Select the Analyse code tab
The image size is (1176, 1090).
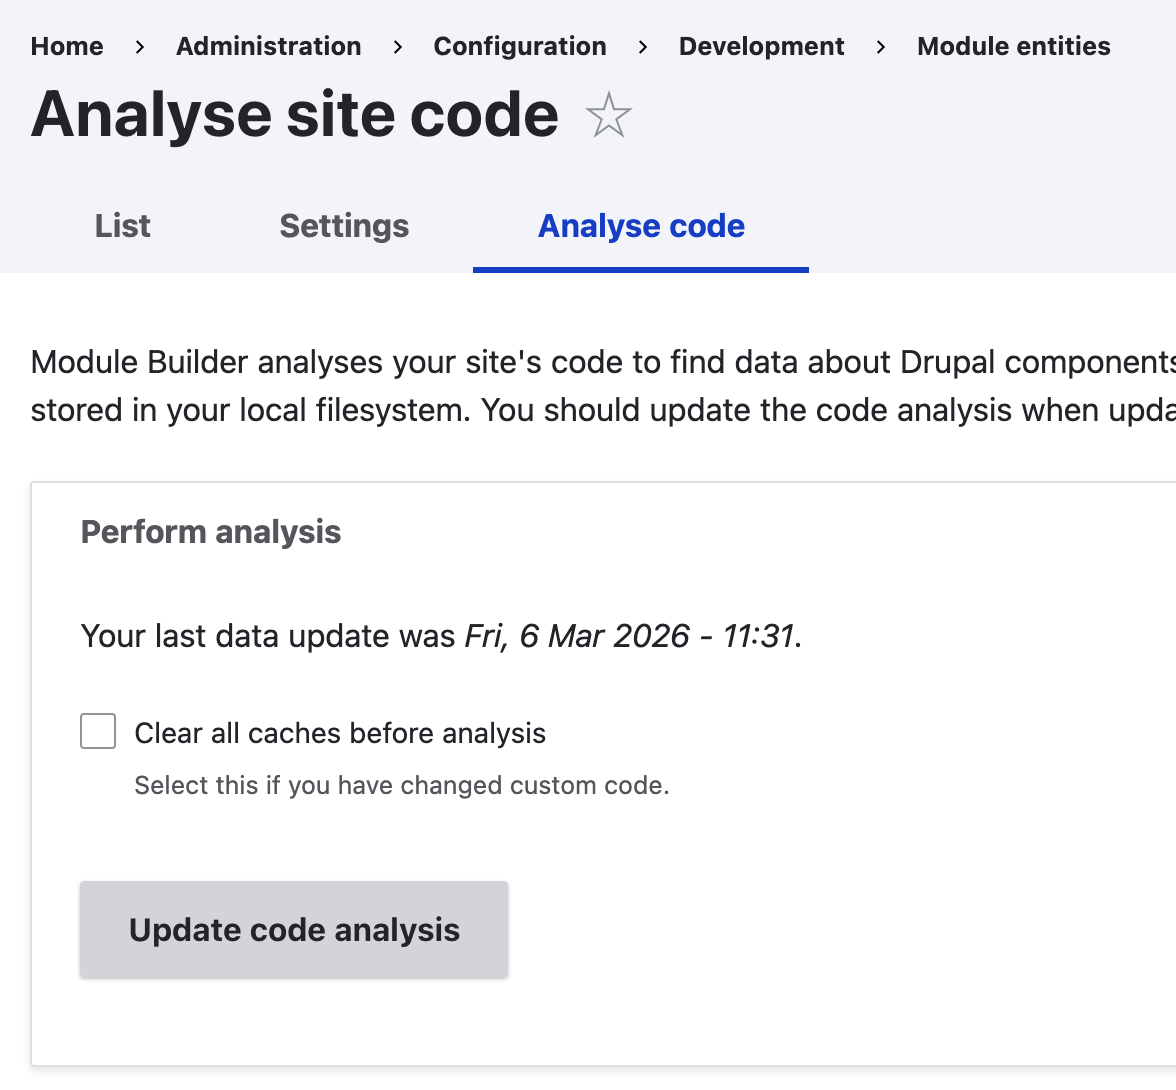(641, 226)
